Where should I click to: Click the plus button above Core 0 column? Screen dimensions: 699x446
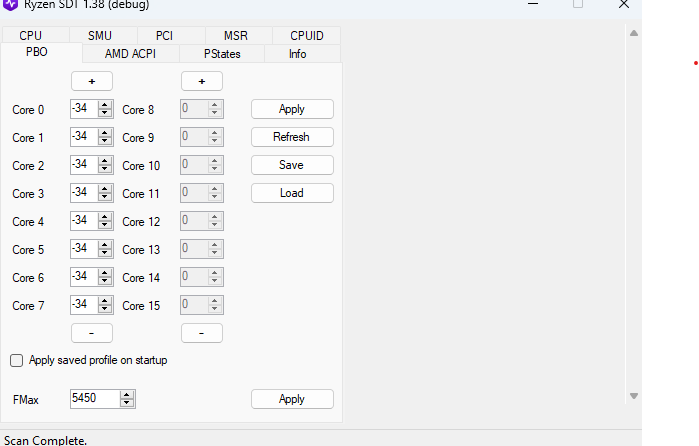pyautogui.click(x=92, y=82)
